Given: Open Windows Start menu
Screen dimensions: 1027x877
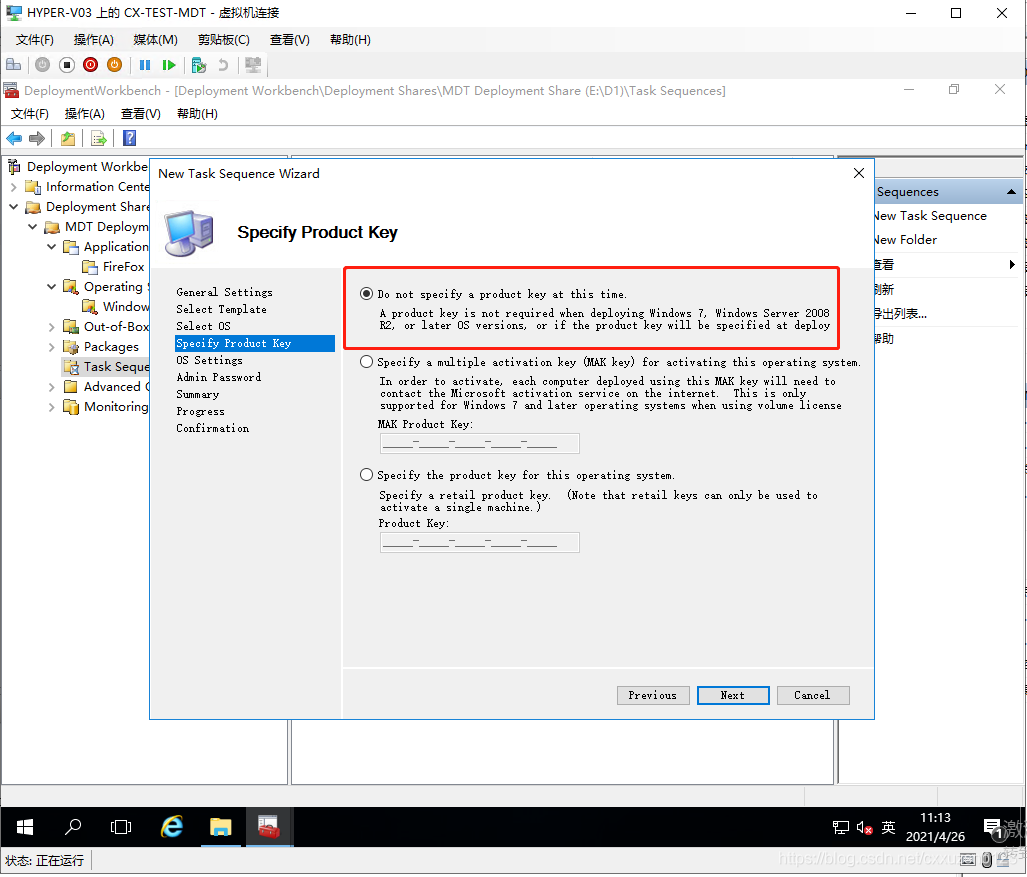Looking at the screenshot, I should click(x=25, y=827).
